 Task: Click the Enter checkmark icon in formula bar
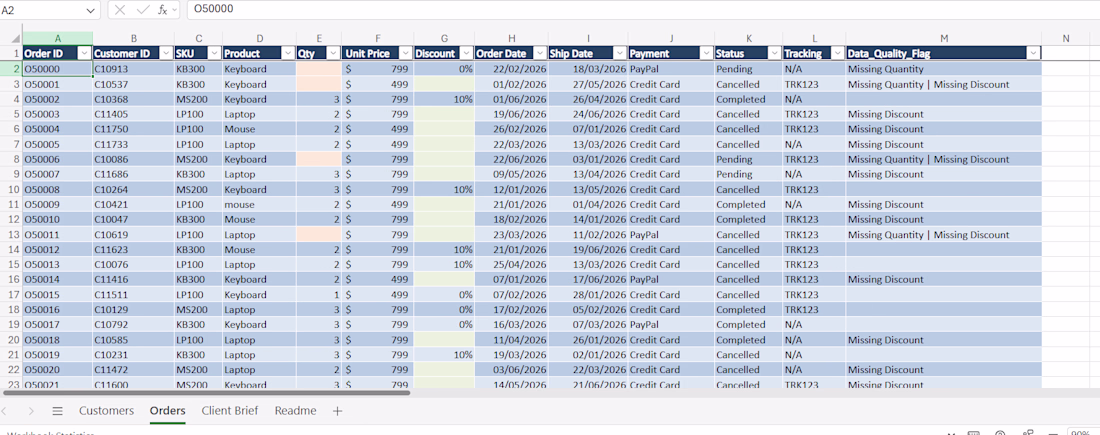point(141,9)
